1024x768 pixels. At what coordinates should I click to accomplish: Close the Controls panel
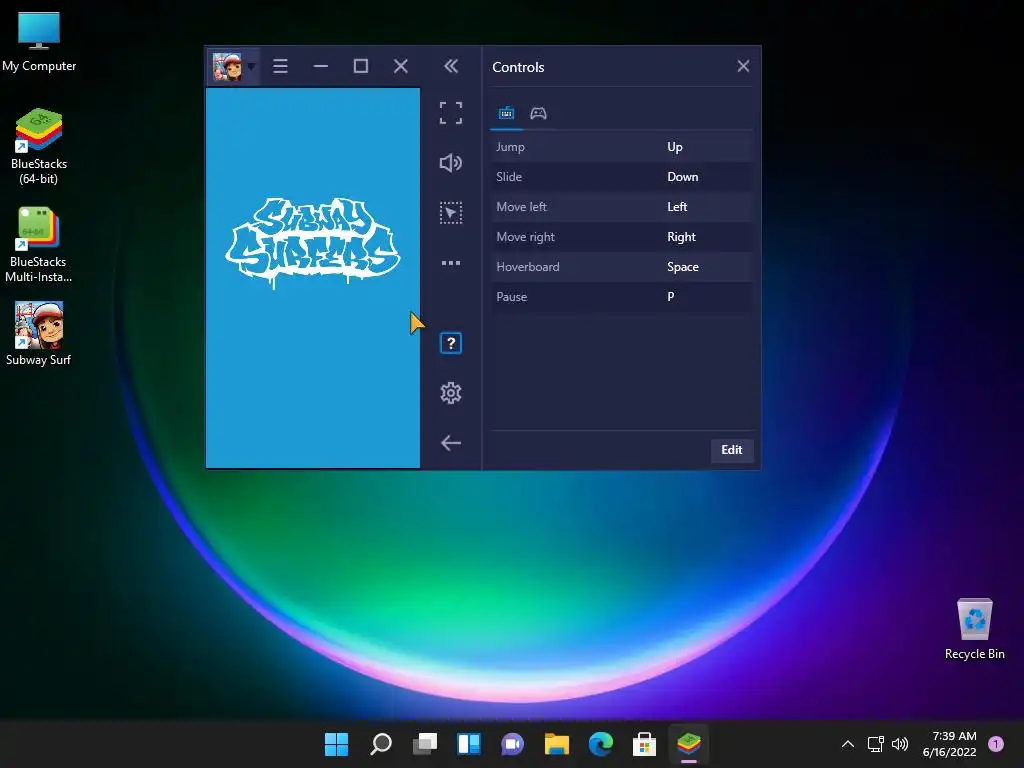click(743, 66)
